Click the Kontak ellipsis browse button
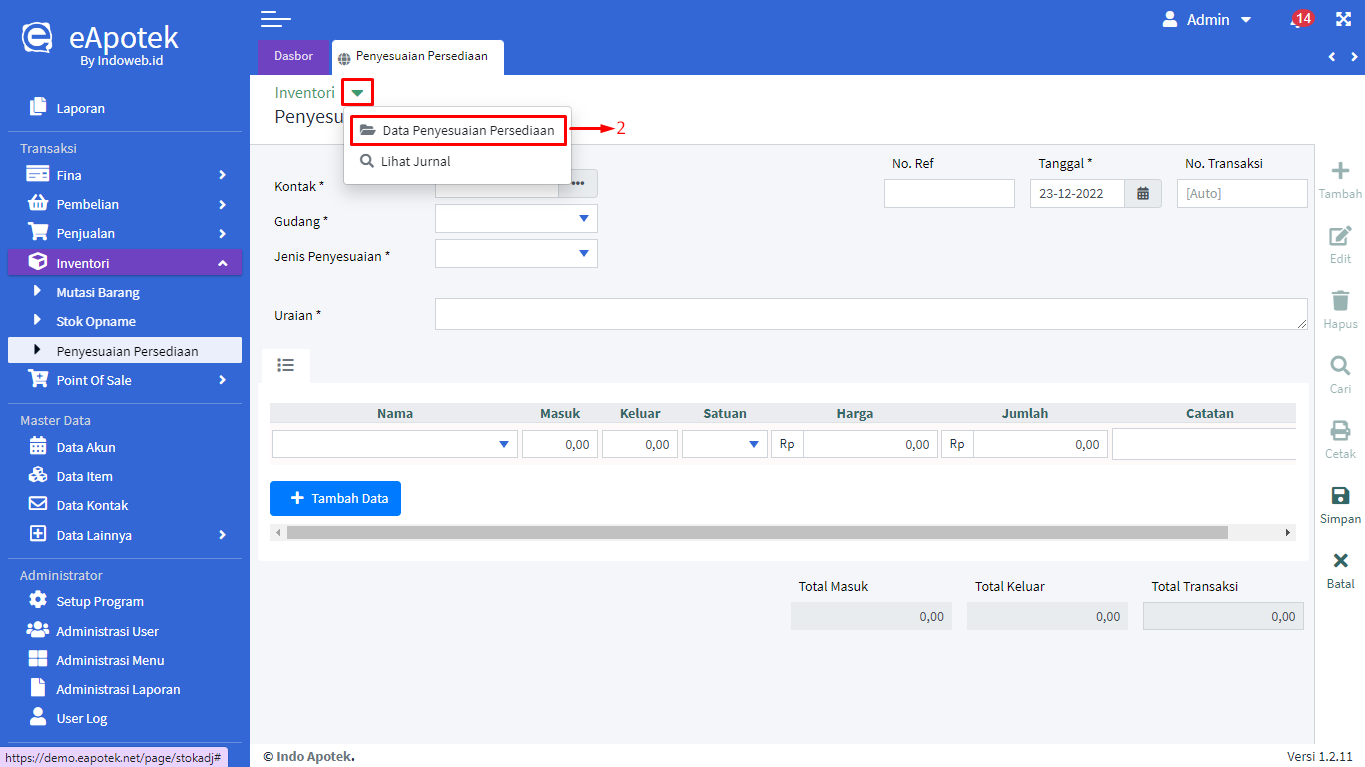This screenshot has width=1365, height=767. click(578, 183)
